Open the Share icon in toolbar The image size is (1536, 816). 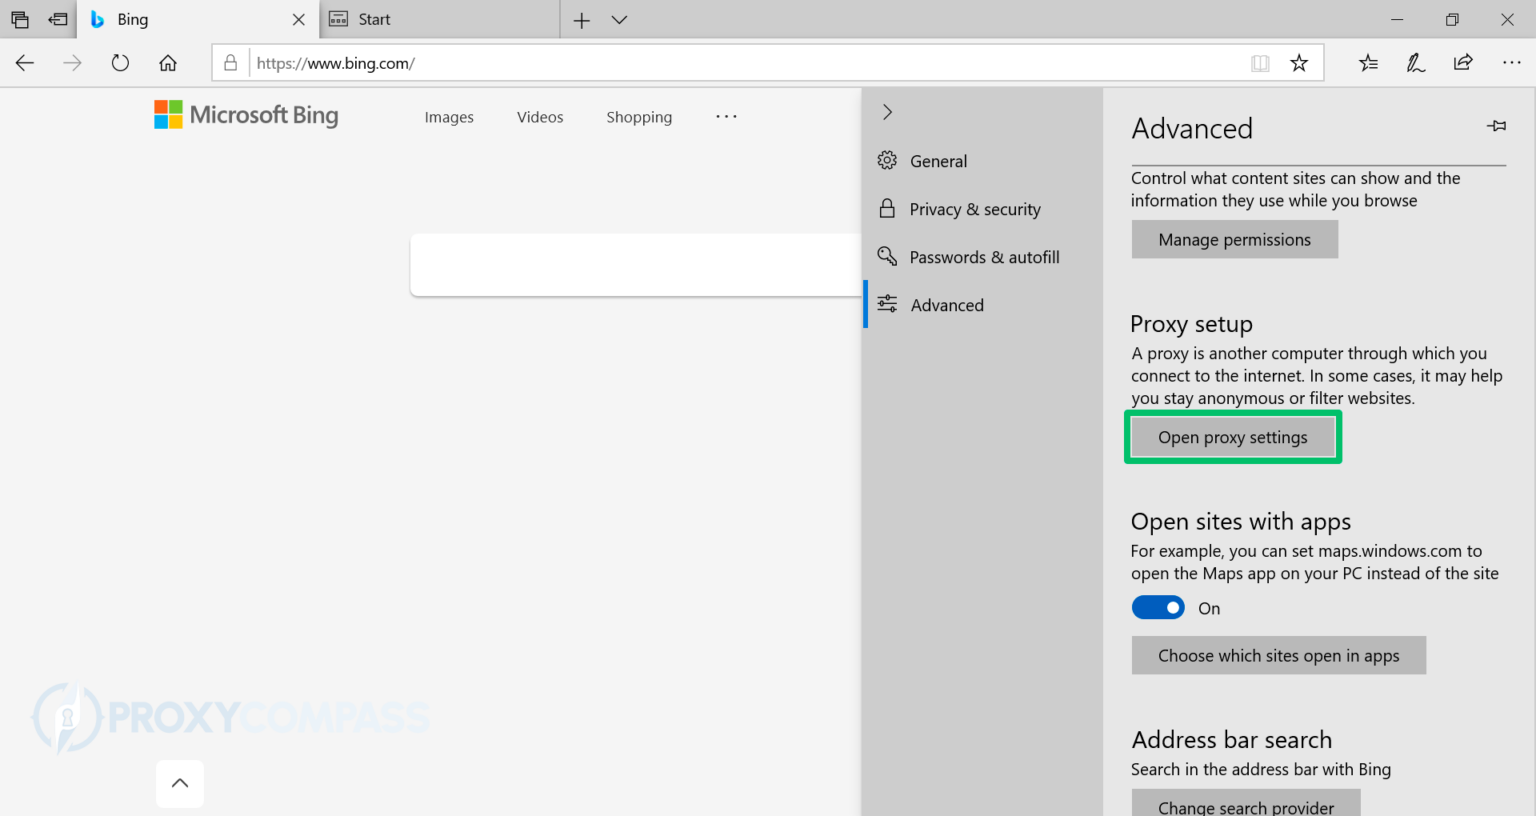click(x=1462, y=62)
